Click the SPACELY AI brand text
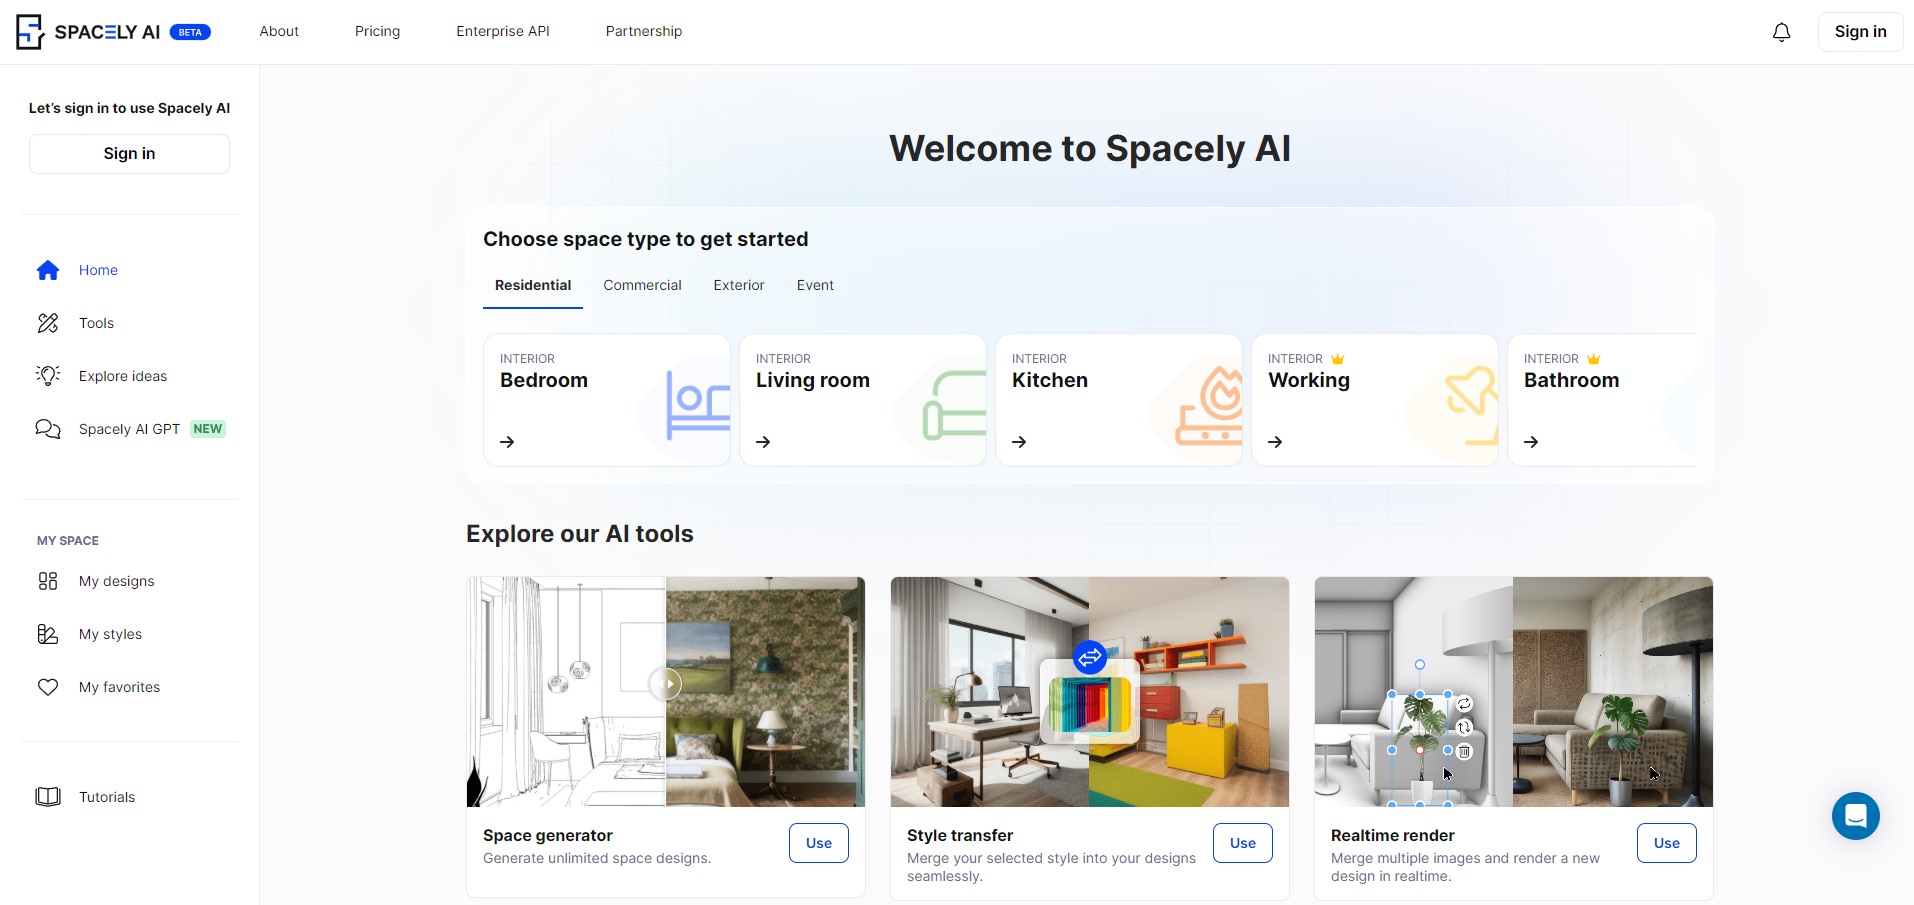This screenshot has width=1914, height=905. 107,32
